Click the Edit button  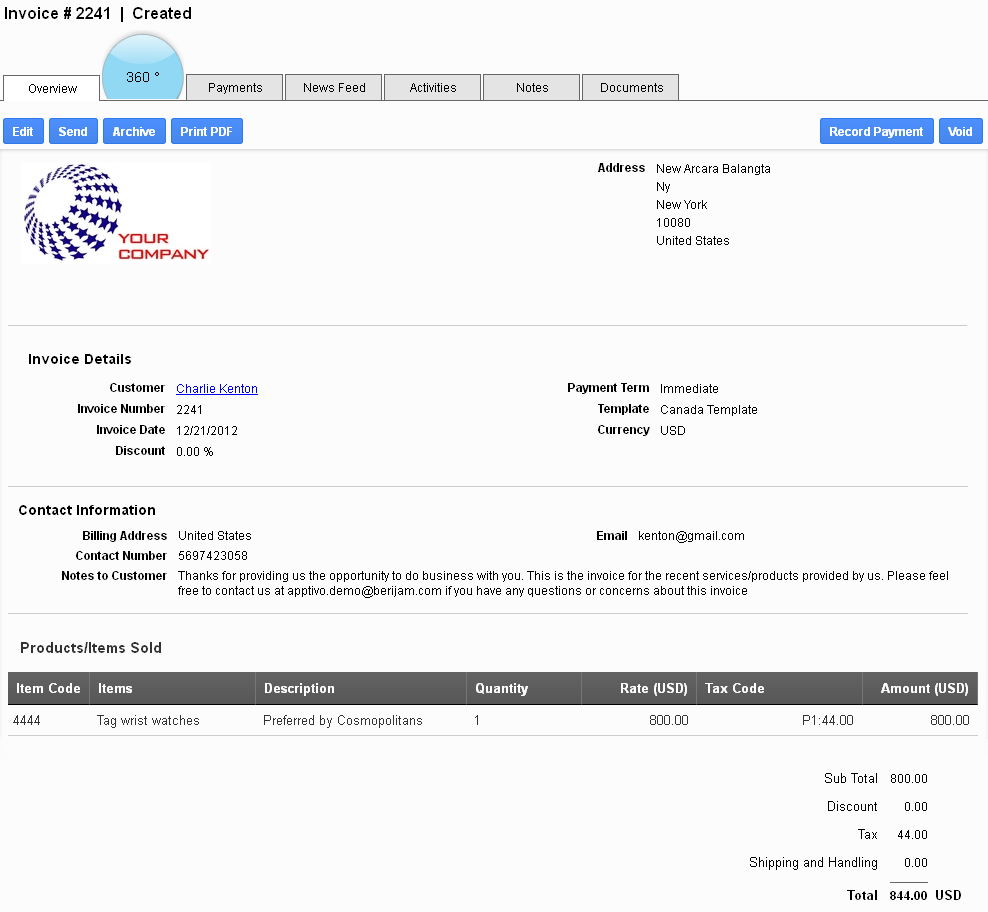pos(23,130)
